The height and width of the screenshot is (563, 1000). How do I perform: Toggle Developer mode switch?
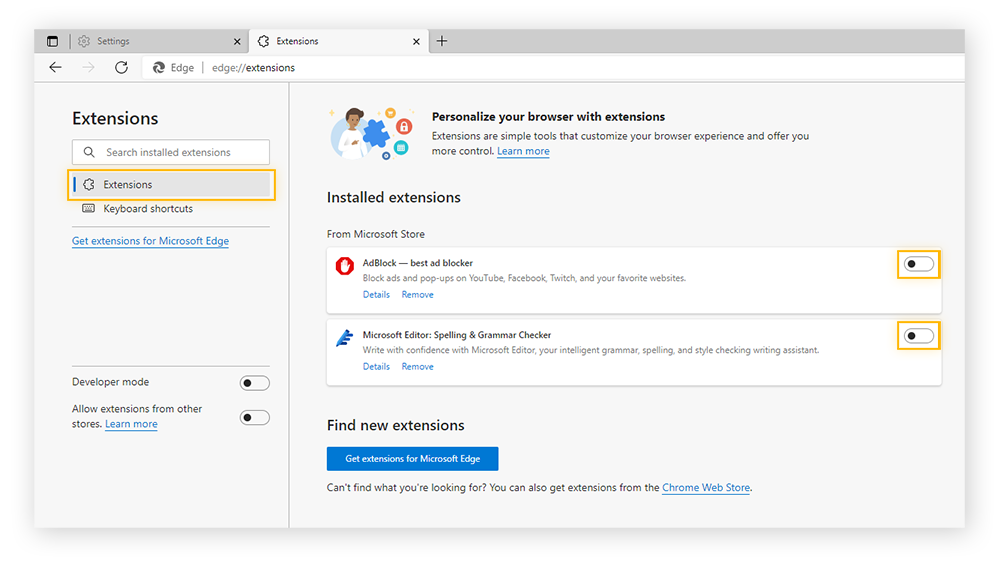pos(254,383)
